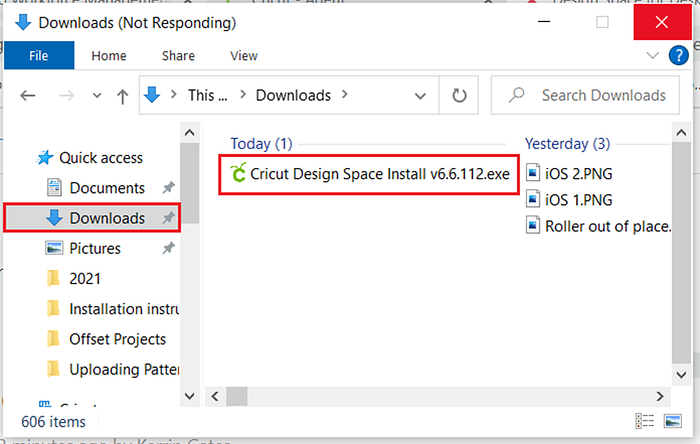This screenshot has height=444, width=700.
Task: Click the Search Downloads field
Action: click(x=585, y=95)
